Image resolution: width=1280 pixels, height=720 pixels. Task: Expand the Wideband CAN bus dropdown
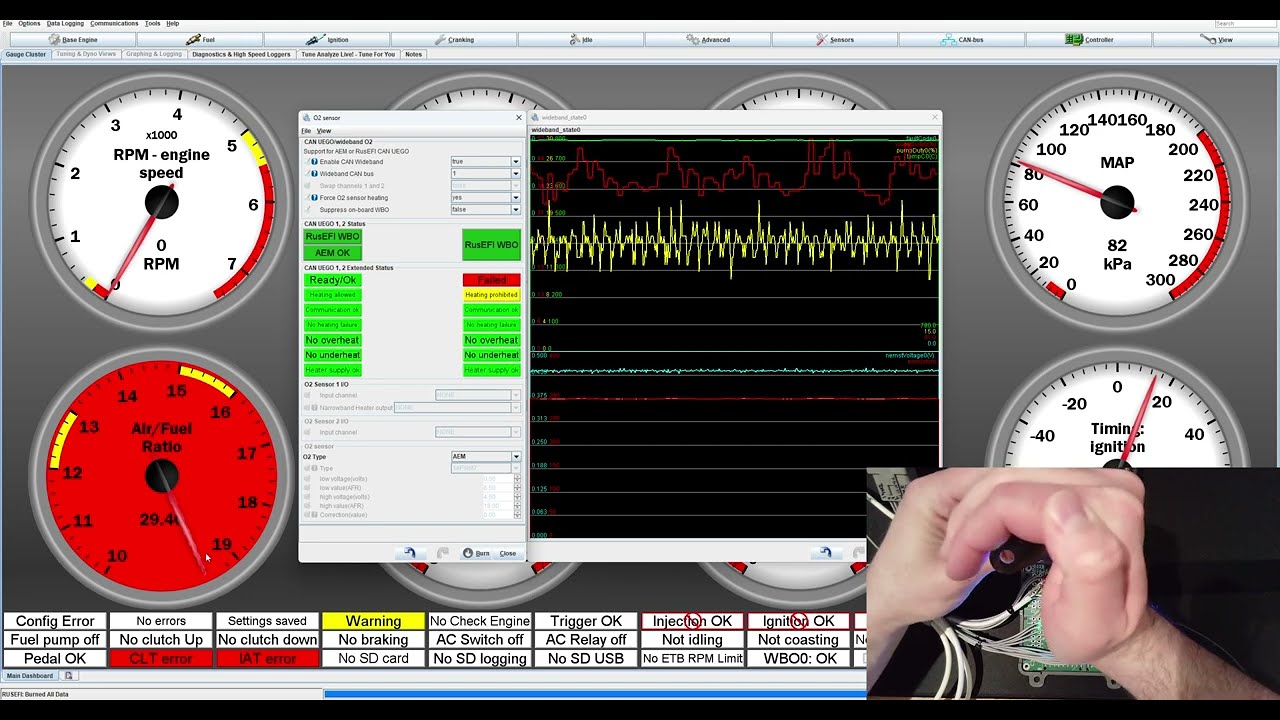pos(516,174)
